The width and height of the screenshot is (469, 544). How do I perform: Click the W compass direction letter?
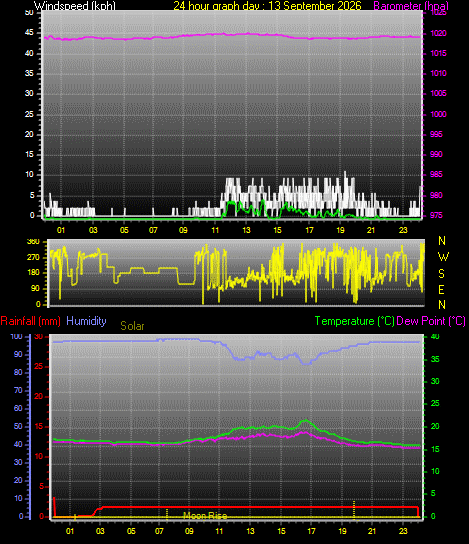click(443, 257)
